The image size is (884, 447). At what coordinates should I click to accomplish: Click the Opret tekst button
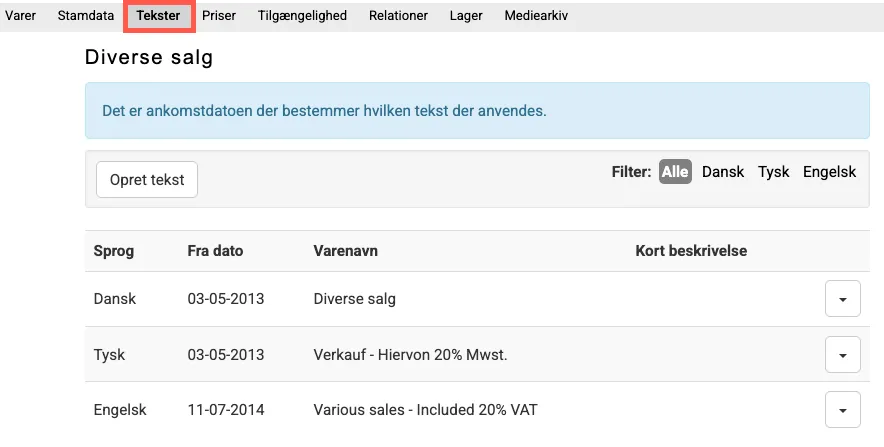pyautogui.click(x=147, y=180)
